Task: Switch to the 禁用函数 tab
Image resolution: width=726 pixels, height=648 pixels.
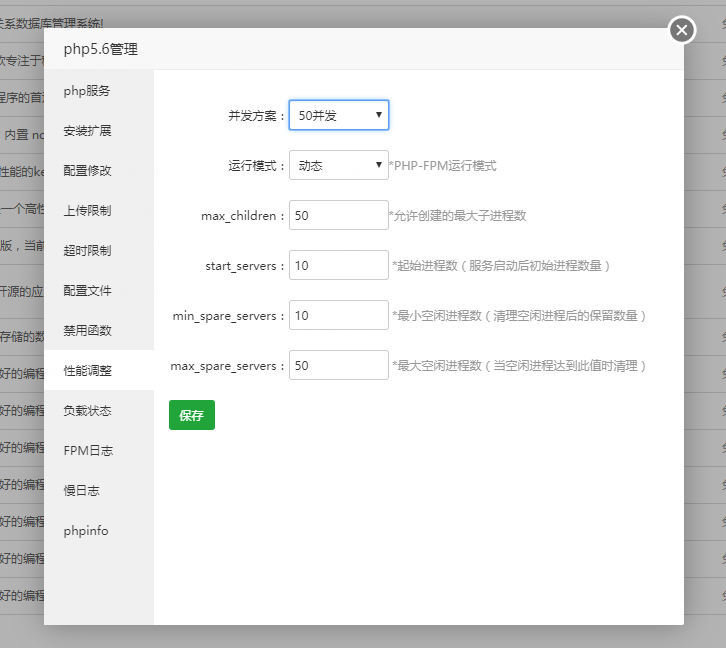Action: point(87,331)
